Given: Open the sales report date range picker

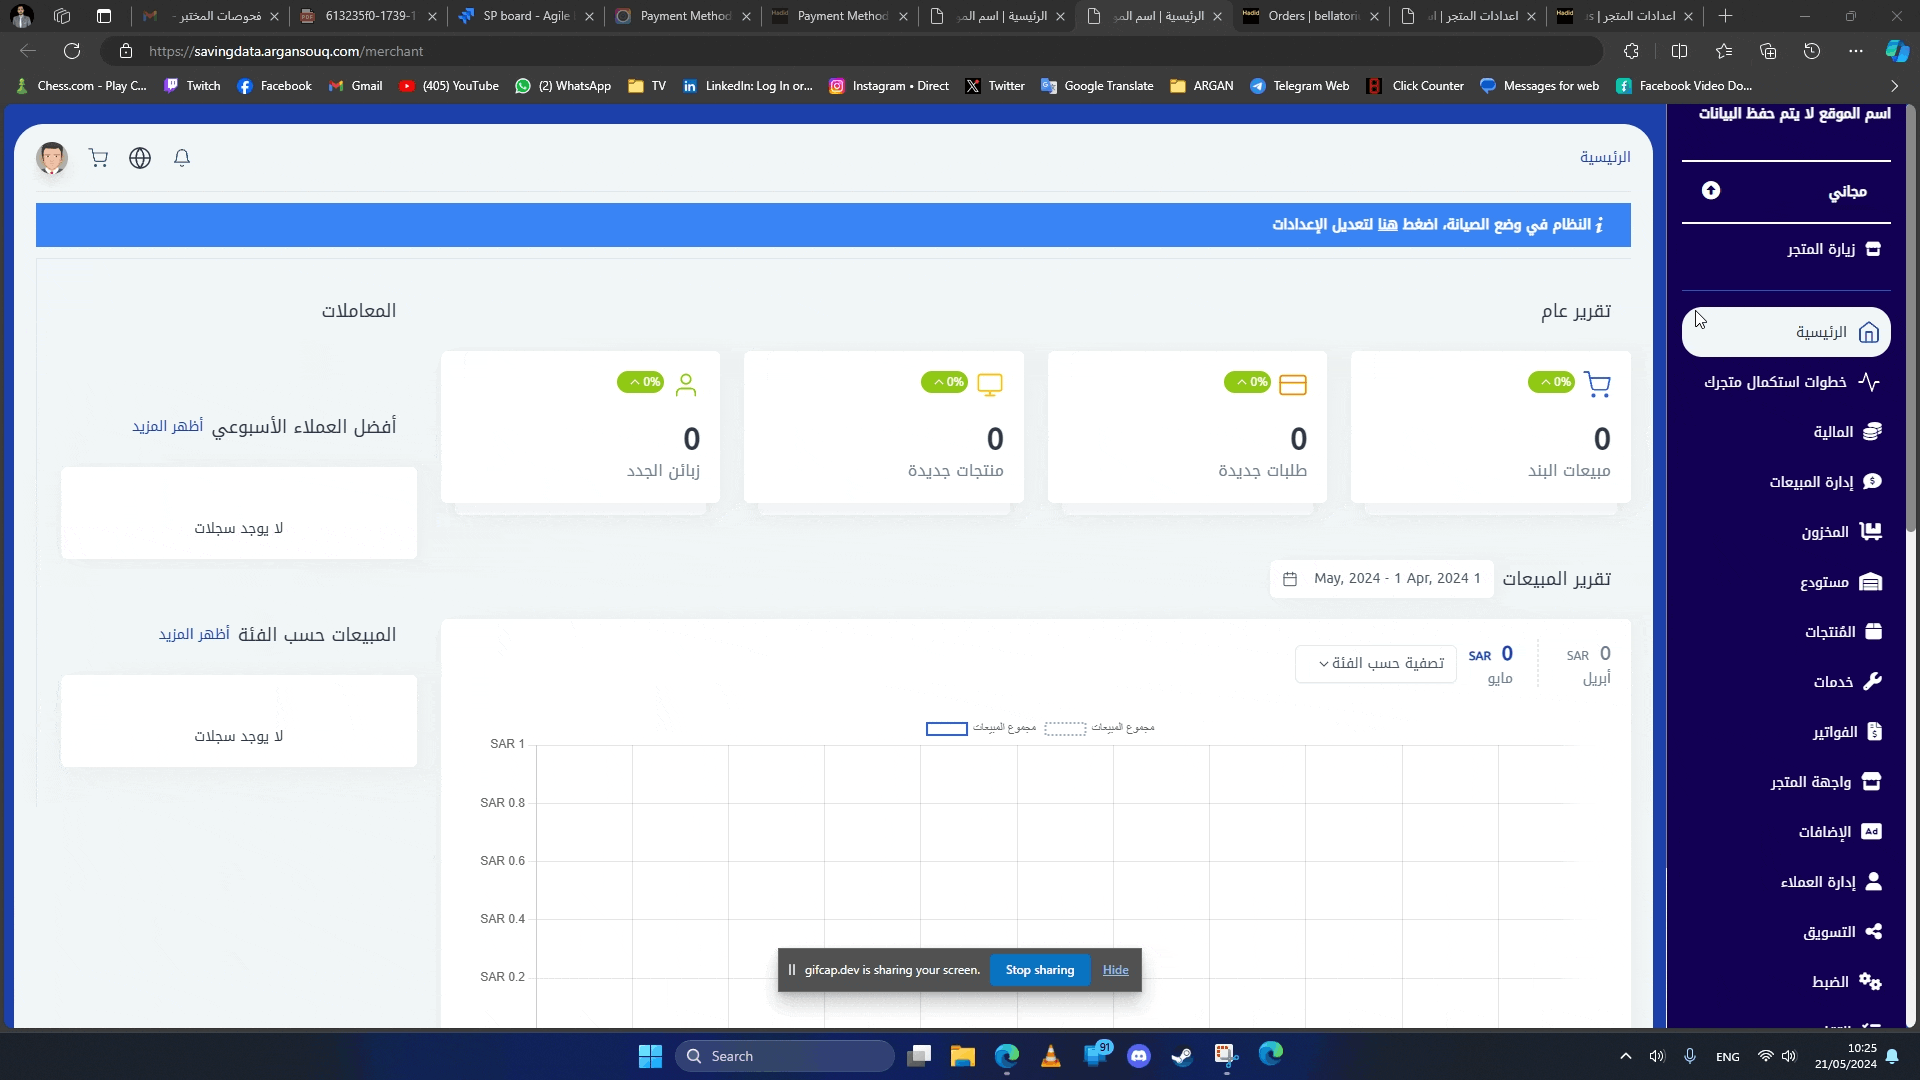Looking at the screenshot, I should point(1382,579).
